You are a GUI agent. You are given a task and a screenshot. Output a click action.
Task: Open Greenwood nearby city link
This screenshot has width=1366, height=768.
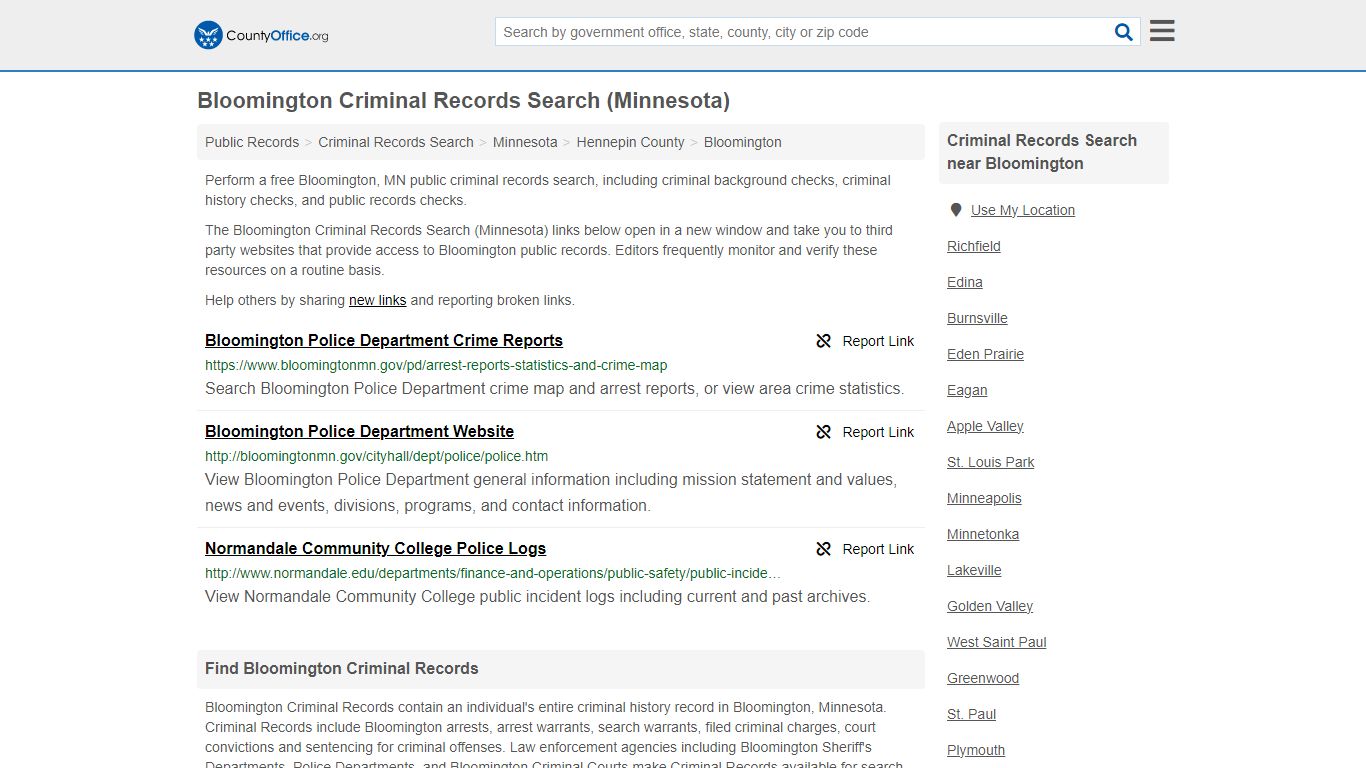(983, 678)
